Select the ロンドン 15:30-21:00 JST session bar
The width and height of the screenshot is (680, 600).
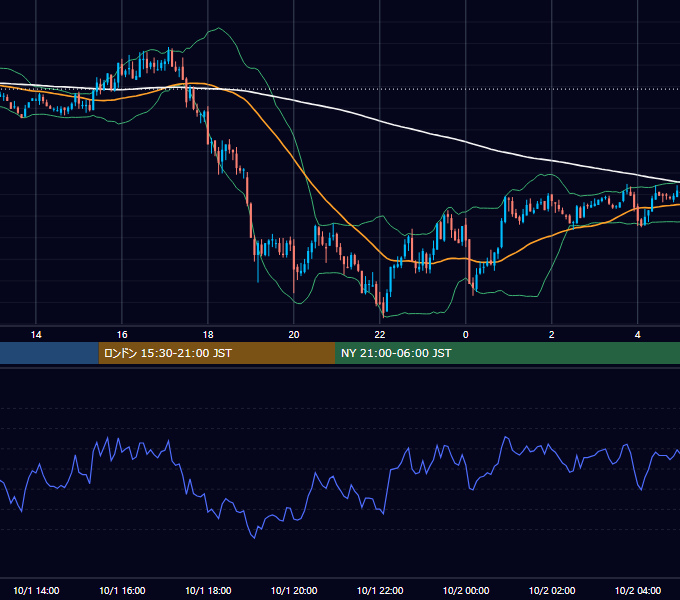coord(217,353)
